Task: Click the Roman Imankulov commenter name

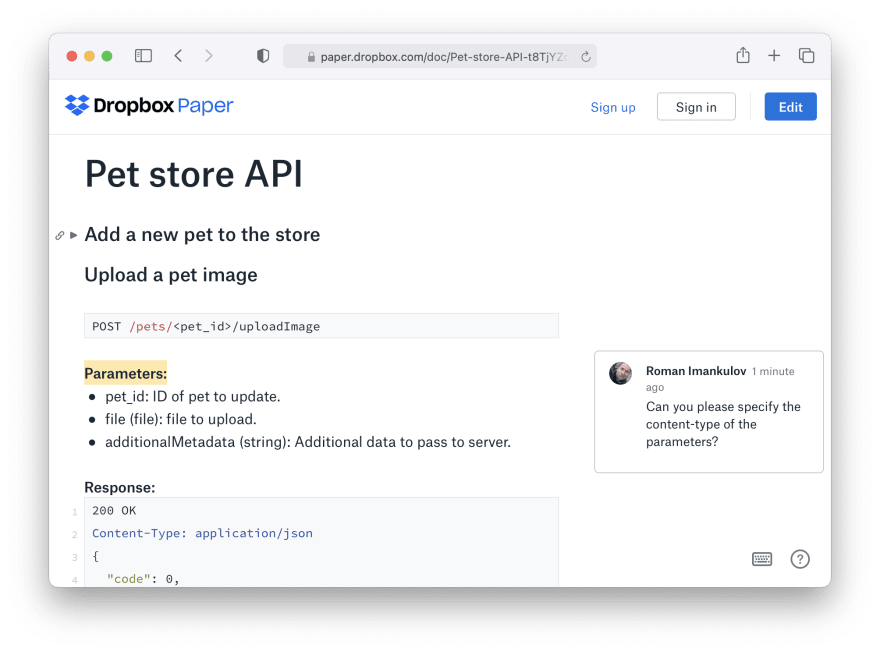Action: coord(696,371)
